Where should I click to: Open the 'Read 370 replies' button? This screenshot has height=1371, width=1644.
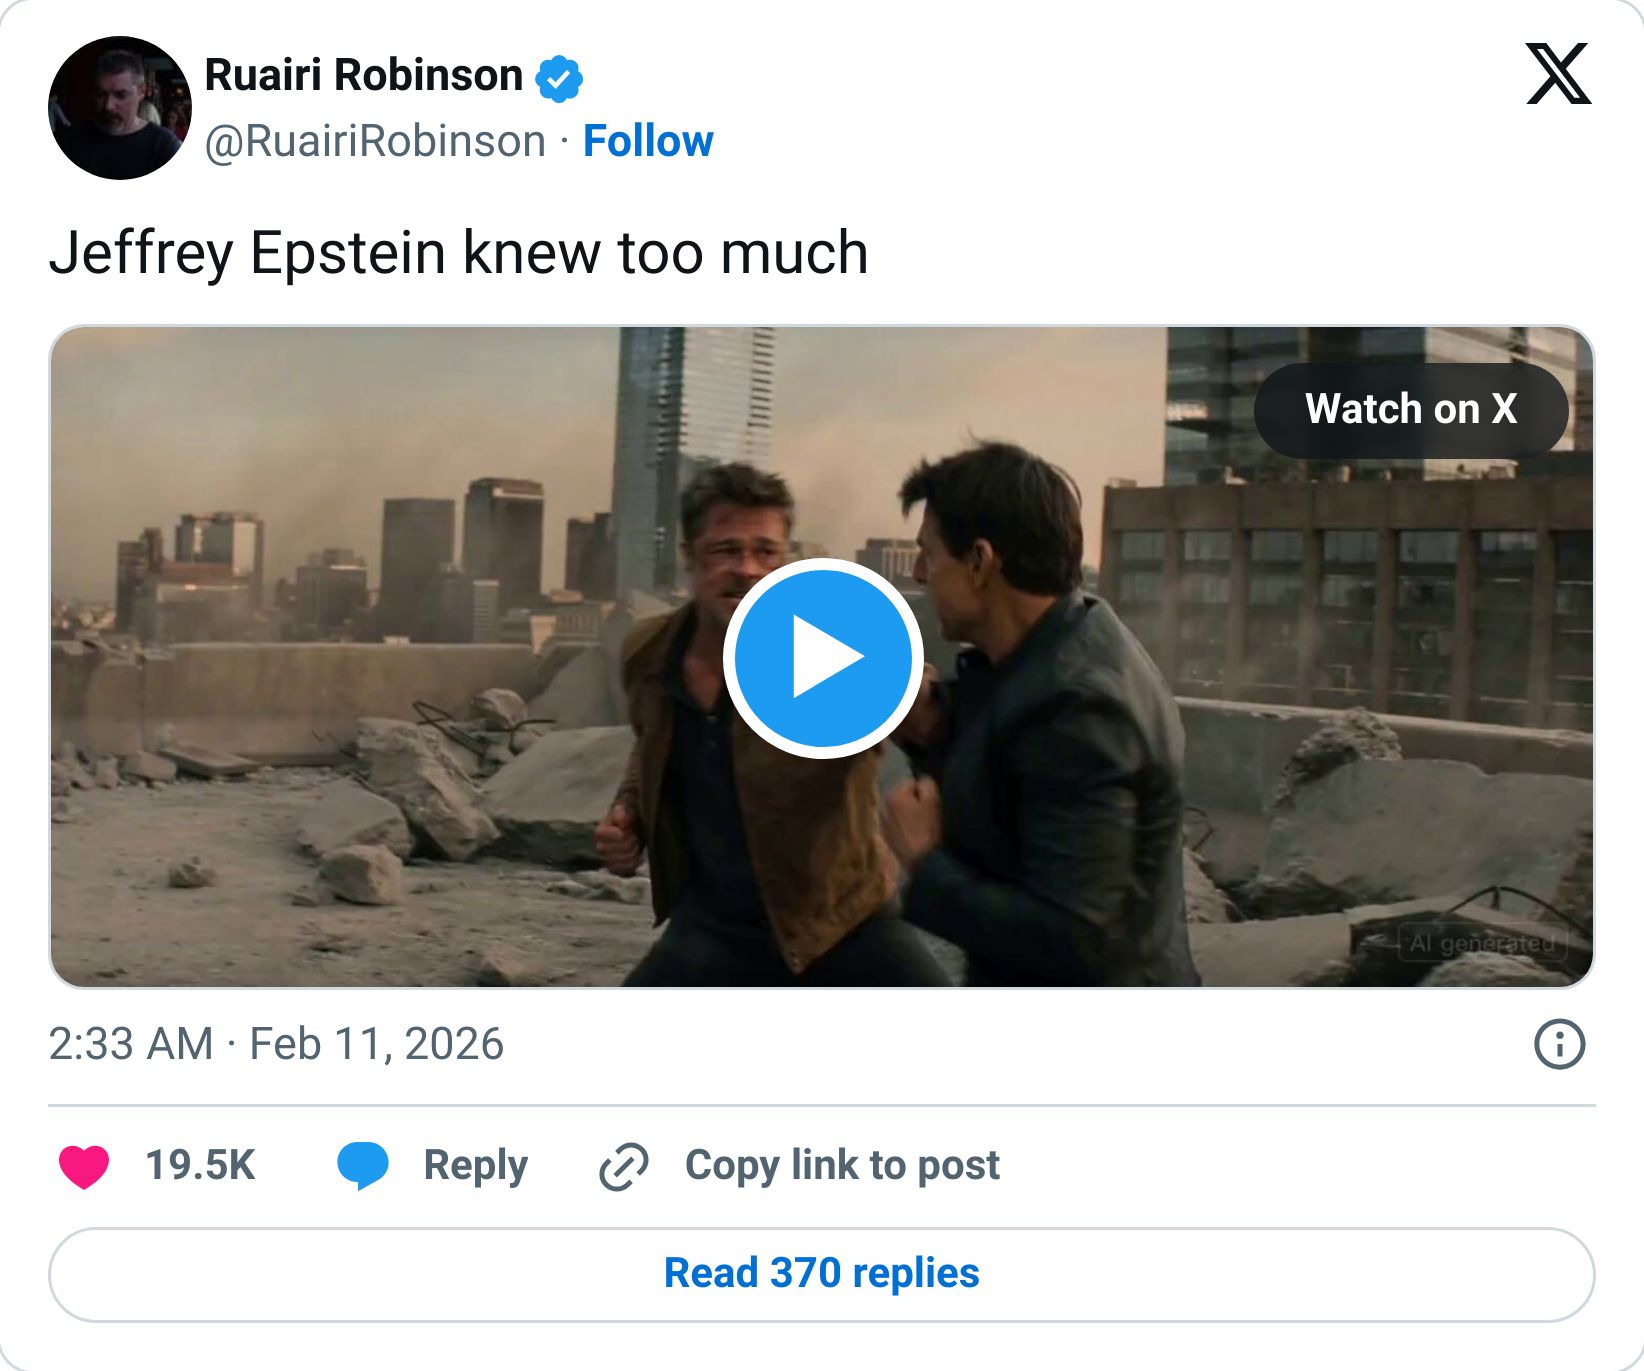point(822,1273)
